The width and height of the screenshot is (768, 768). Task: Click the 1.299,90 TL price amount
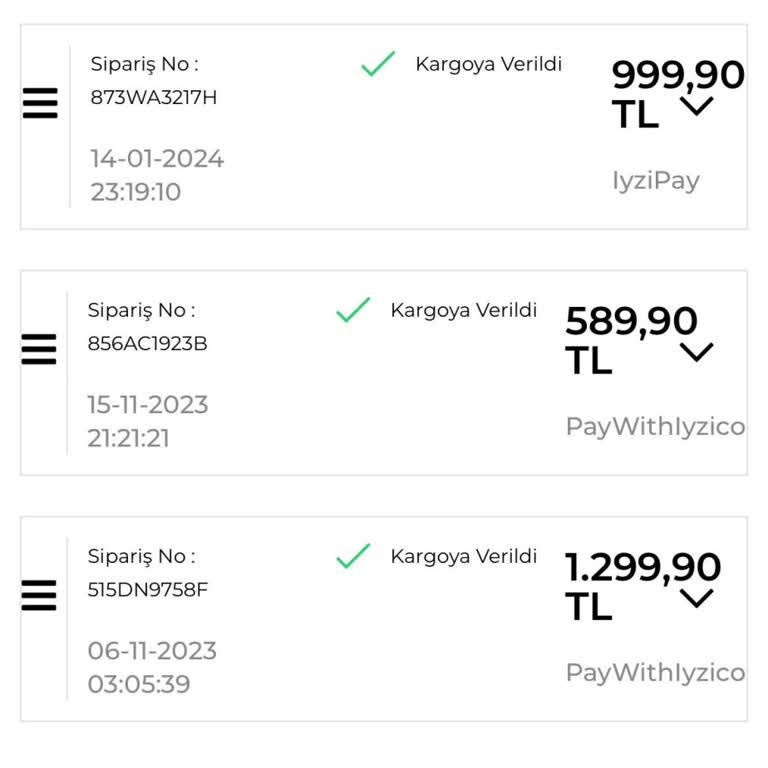tap(642, 568)
